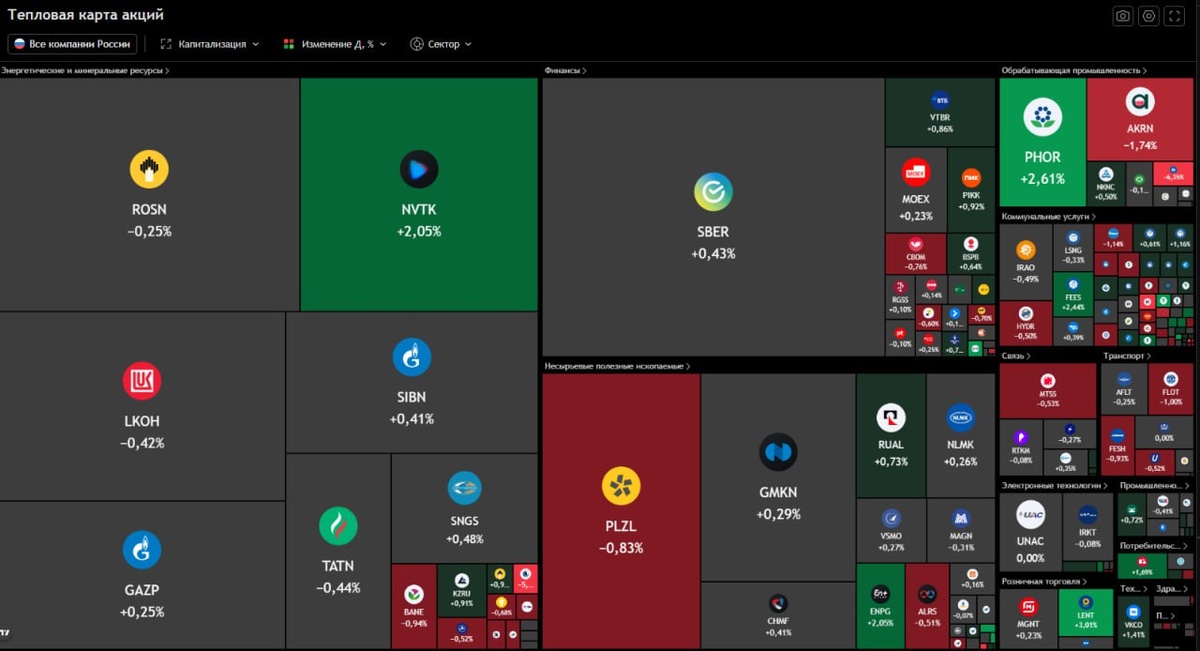Open the Капитализация size dropdown
1200x651 pixels.
coord(210,44)
